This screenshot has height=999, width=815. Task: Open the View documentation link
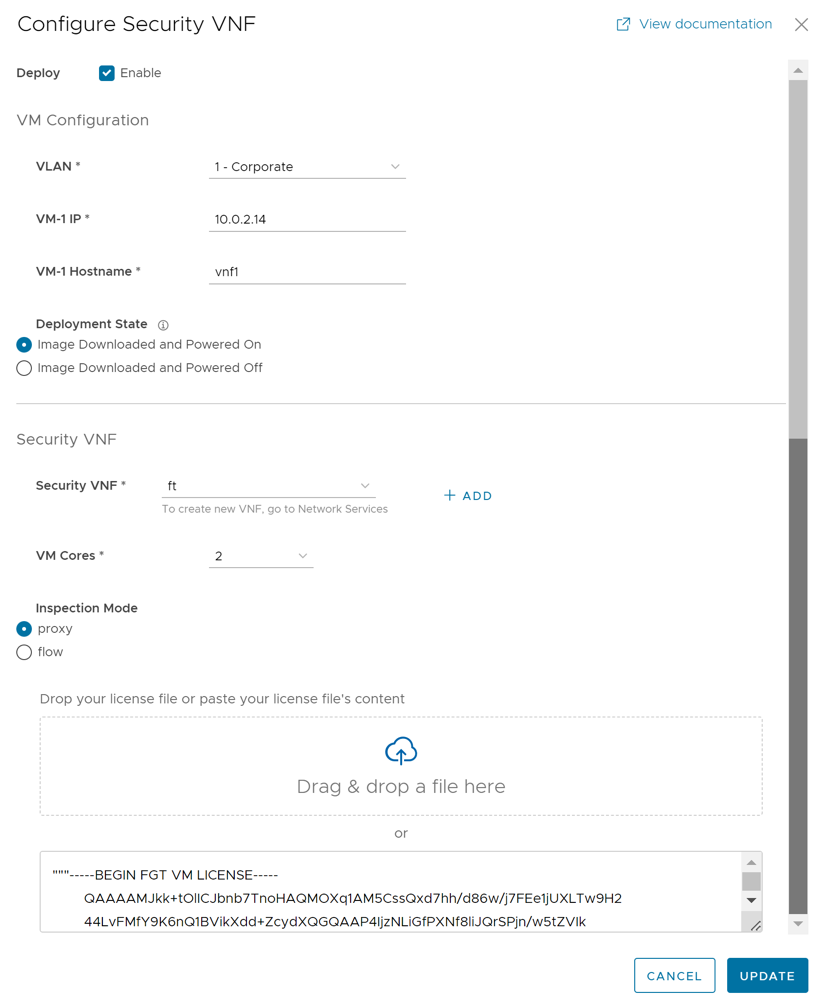click(705, 24)
